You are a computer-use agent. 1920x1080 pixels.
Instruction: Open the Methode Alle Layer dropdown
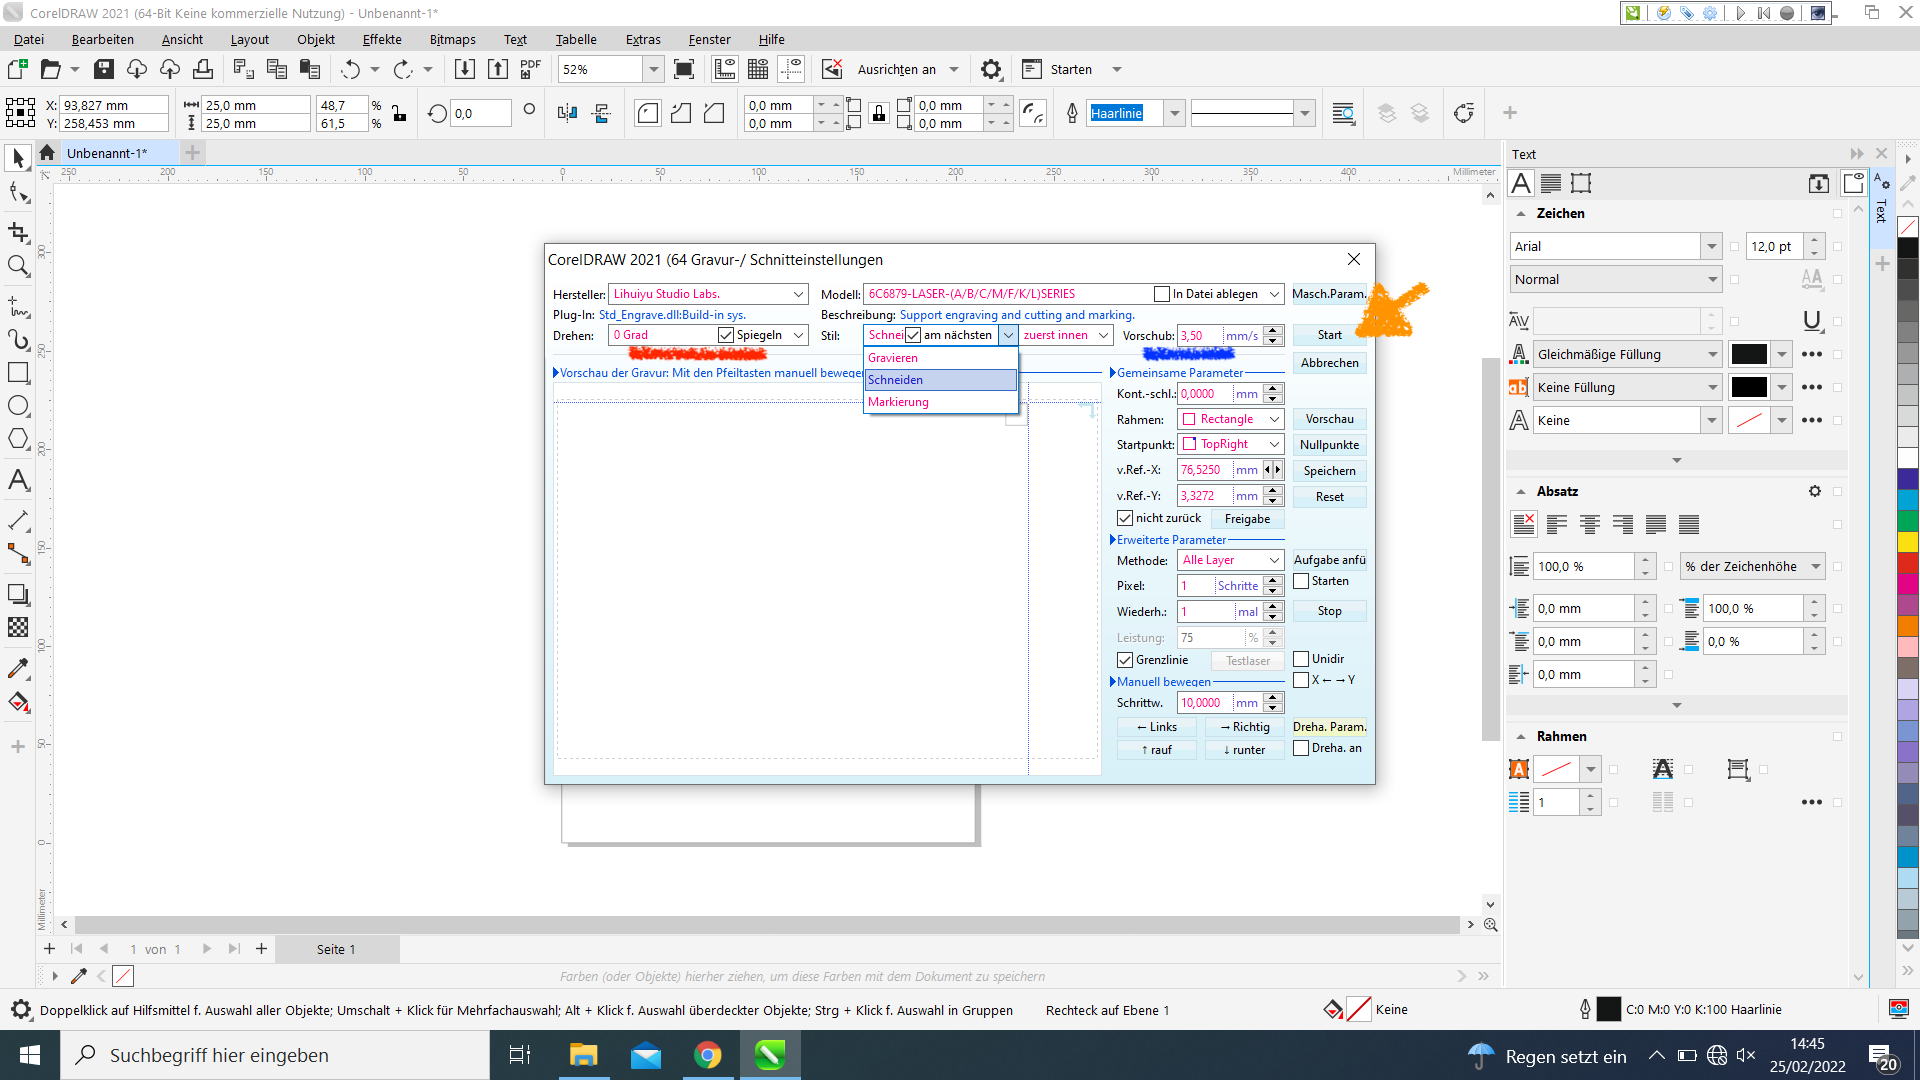[x=1274, y=560]
